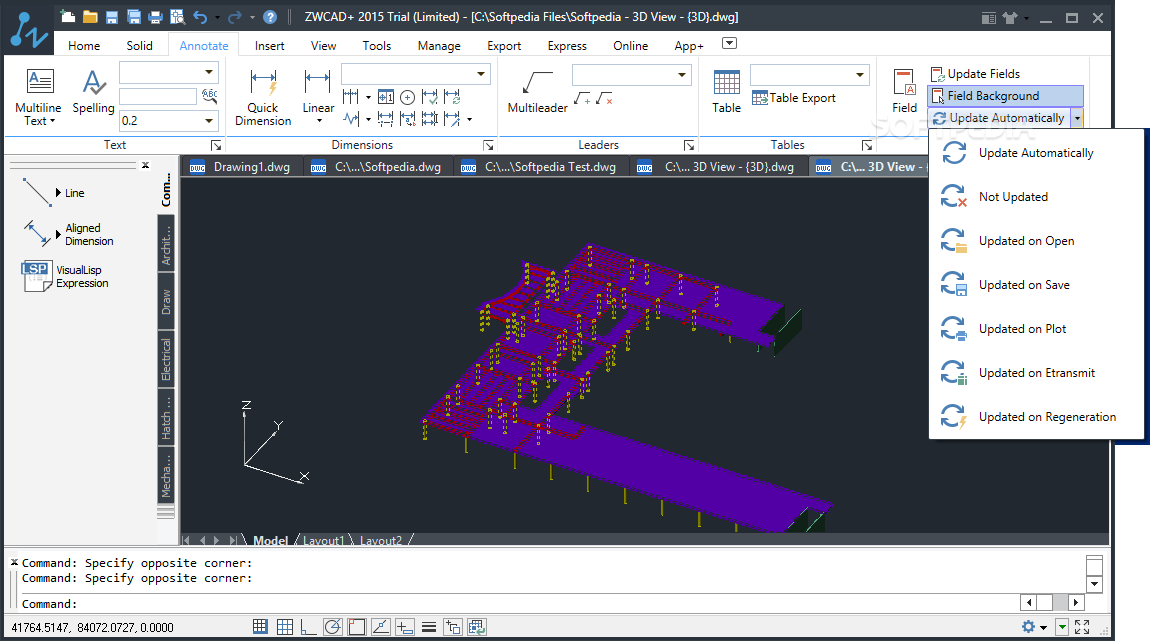The height and width of the screenshot is (641, 1150).
Task: Click the Save icon in quick access toolbar
Action: 111,17
